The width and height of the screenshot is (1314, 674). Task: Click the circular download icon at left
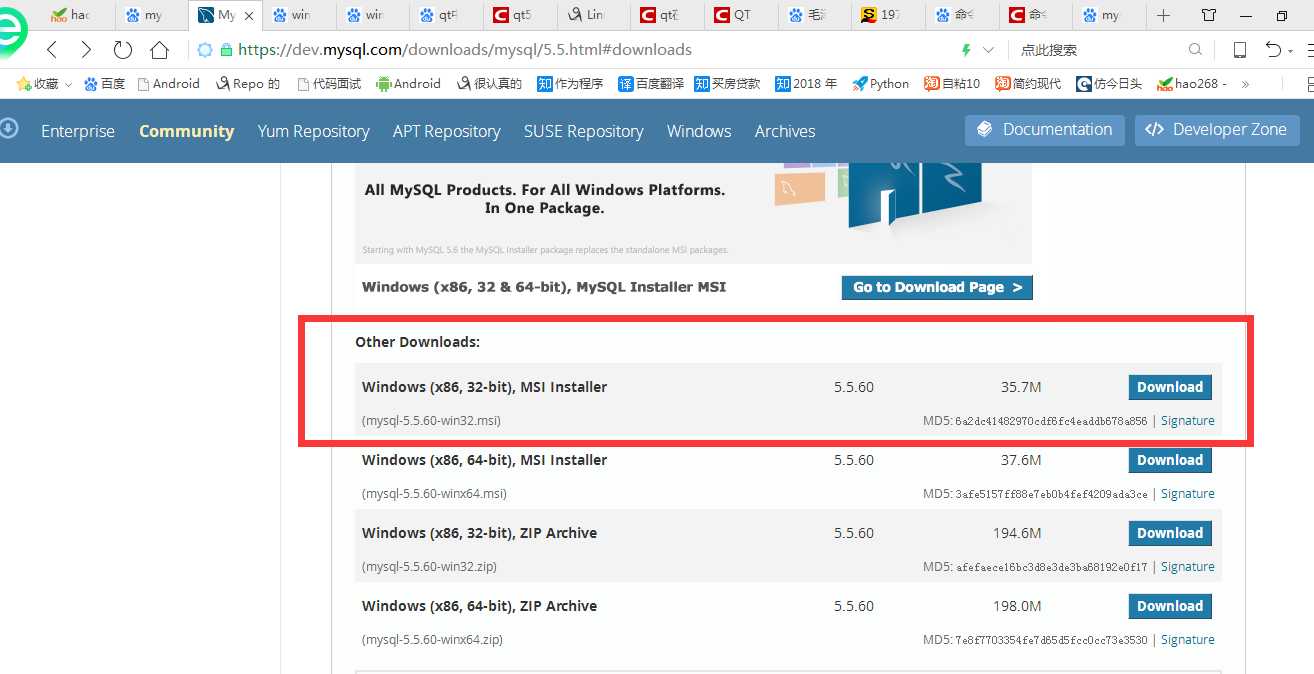[9, 128]
